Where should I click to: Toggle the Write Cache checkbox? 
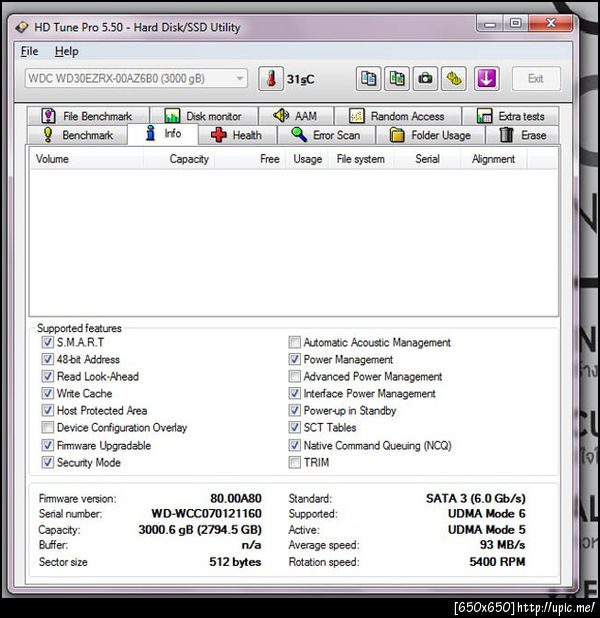pos(47,393)
